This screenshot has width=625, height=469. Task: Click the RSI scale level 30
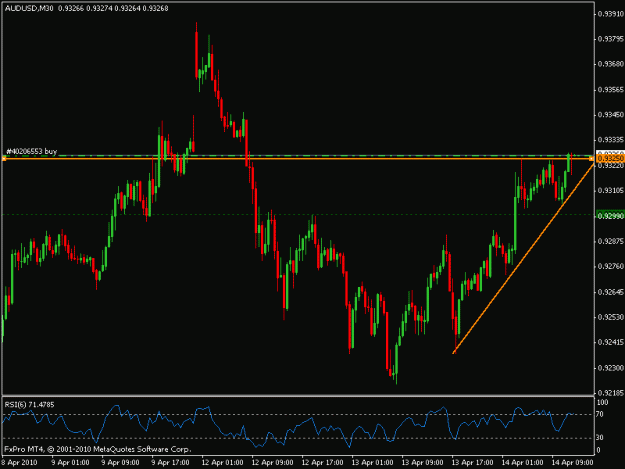click(600, 438)
